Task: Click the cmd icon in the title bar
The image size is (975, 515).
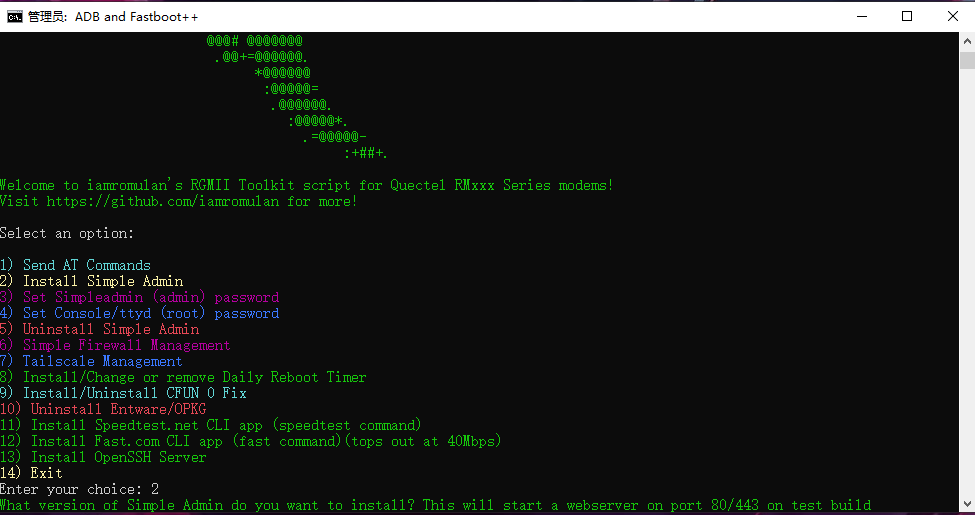Action: [14, 17]
